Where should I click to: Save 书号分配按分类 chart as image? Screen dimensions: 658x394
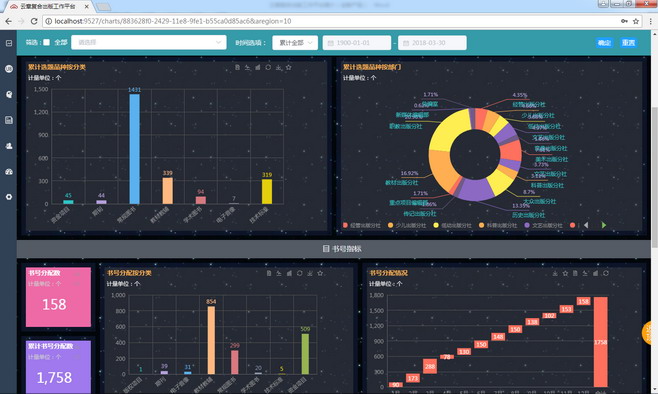[310, 273]
